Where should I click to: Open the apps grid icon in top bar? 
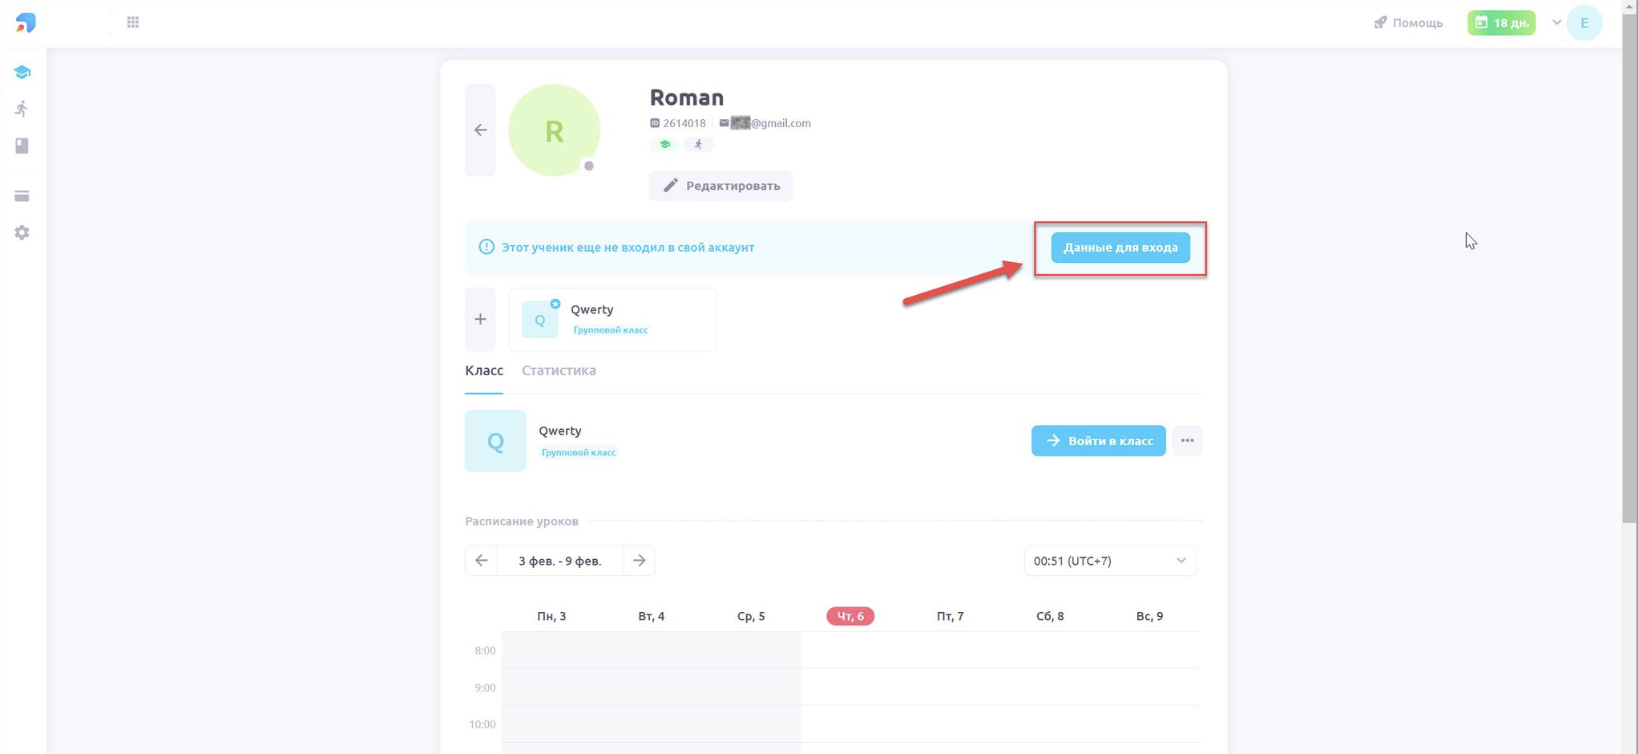coord(133,22)
